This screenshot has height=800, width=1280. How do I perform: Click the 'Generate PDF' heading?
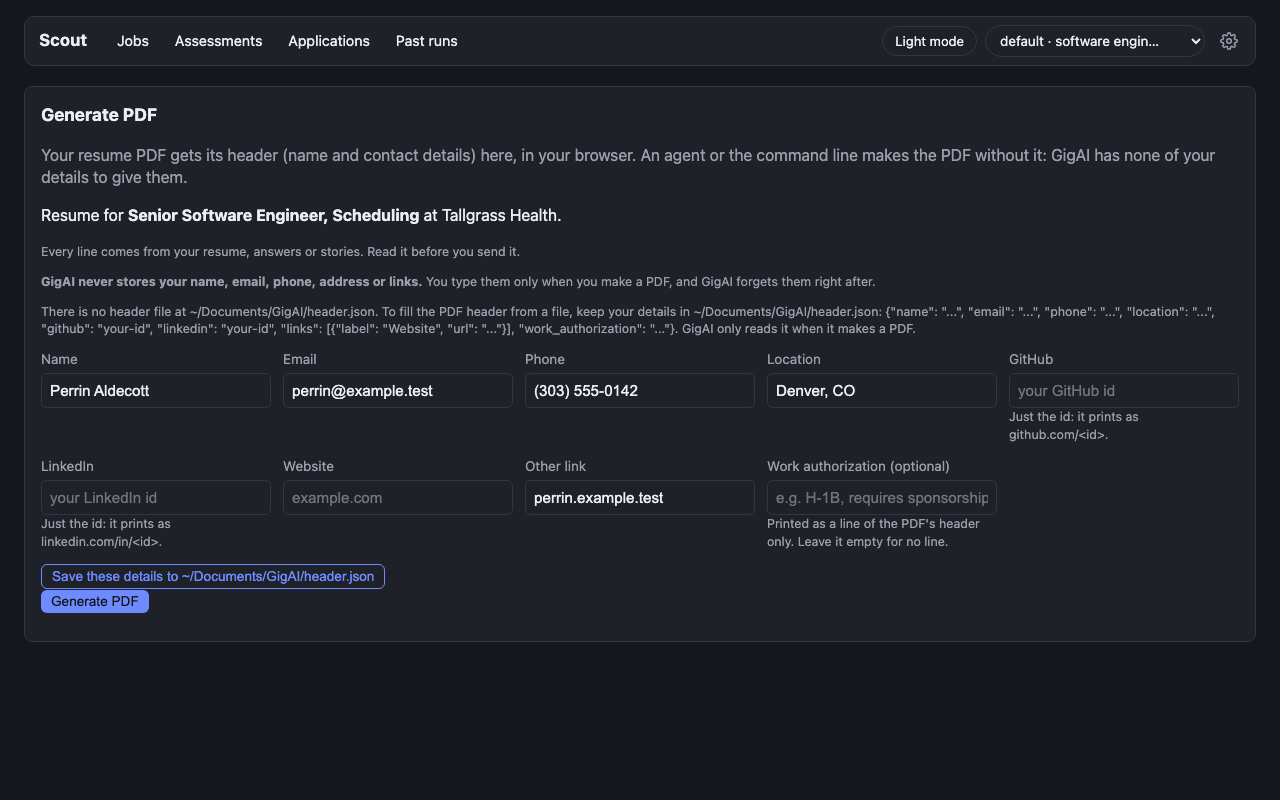[99, 115]
